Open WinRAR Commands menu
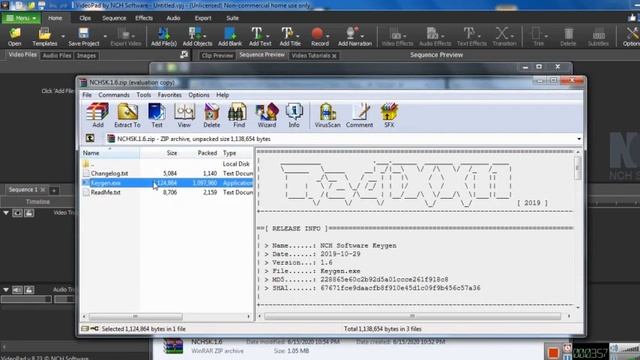This screenshot has height=360, width=640. pos(114,95)
